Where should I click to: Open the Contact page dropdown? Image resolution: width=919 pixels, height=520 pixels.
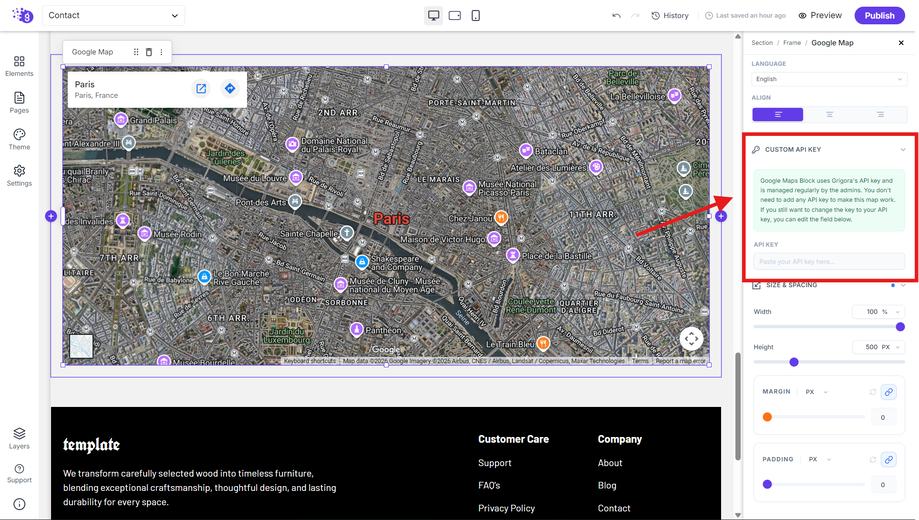113,15
